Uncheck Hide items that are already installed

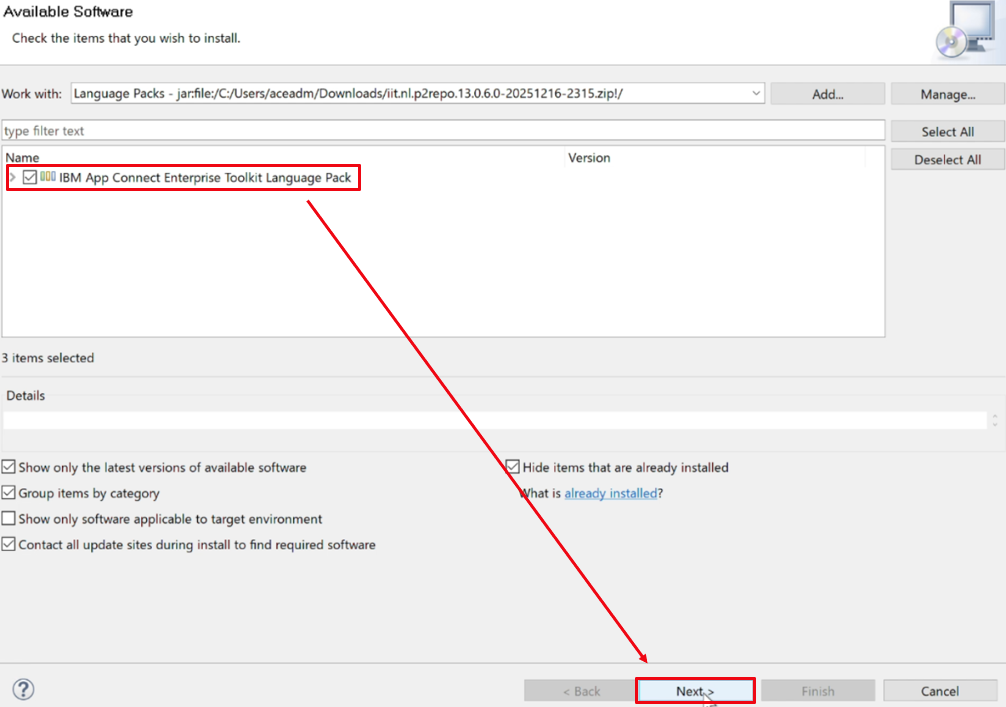pyautogui.click(x=513, y=466)
